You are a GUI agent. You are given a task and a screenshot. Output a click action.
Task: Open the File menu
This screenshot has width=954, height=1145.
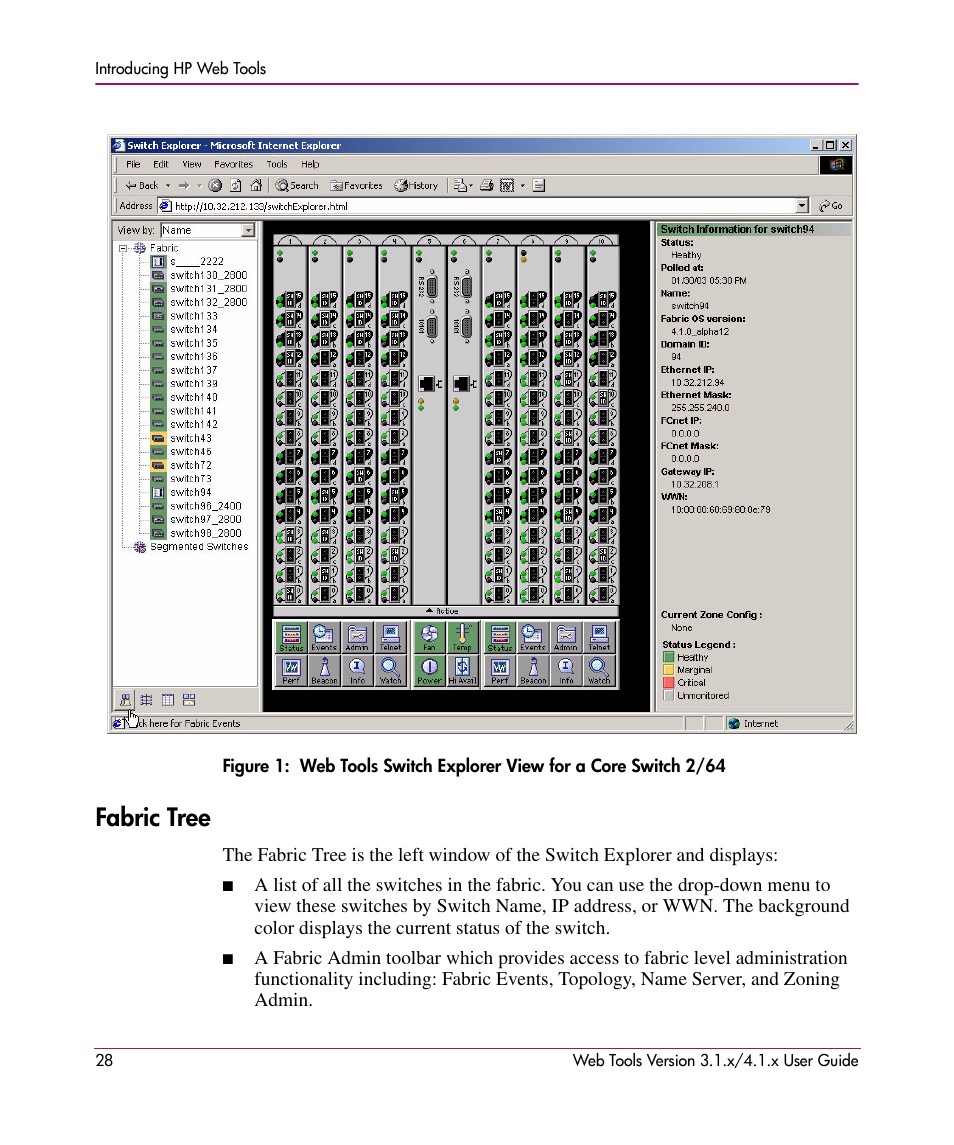pos(133,164)
